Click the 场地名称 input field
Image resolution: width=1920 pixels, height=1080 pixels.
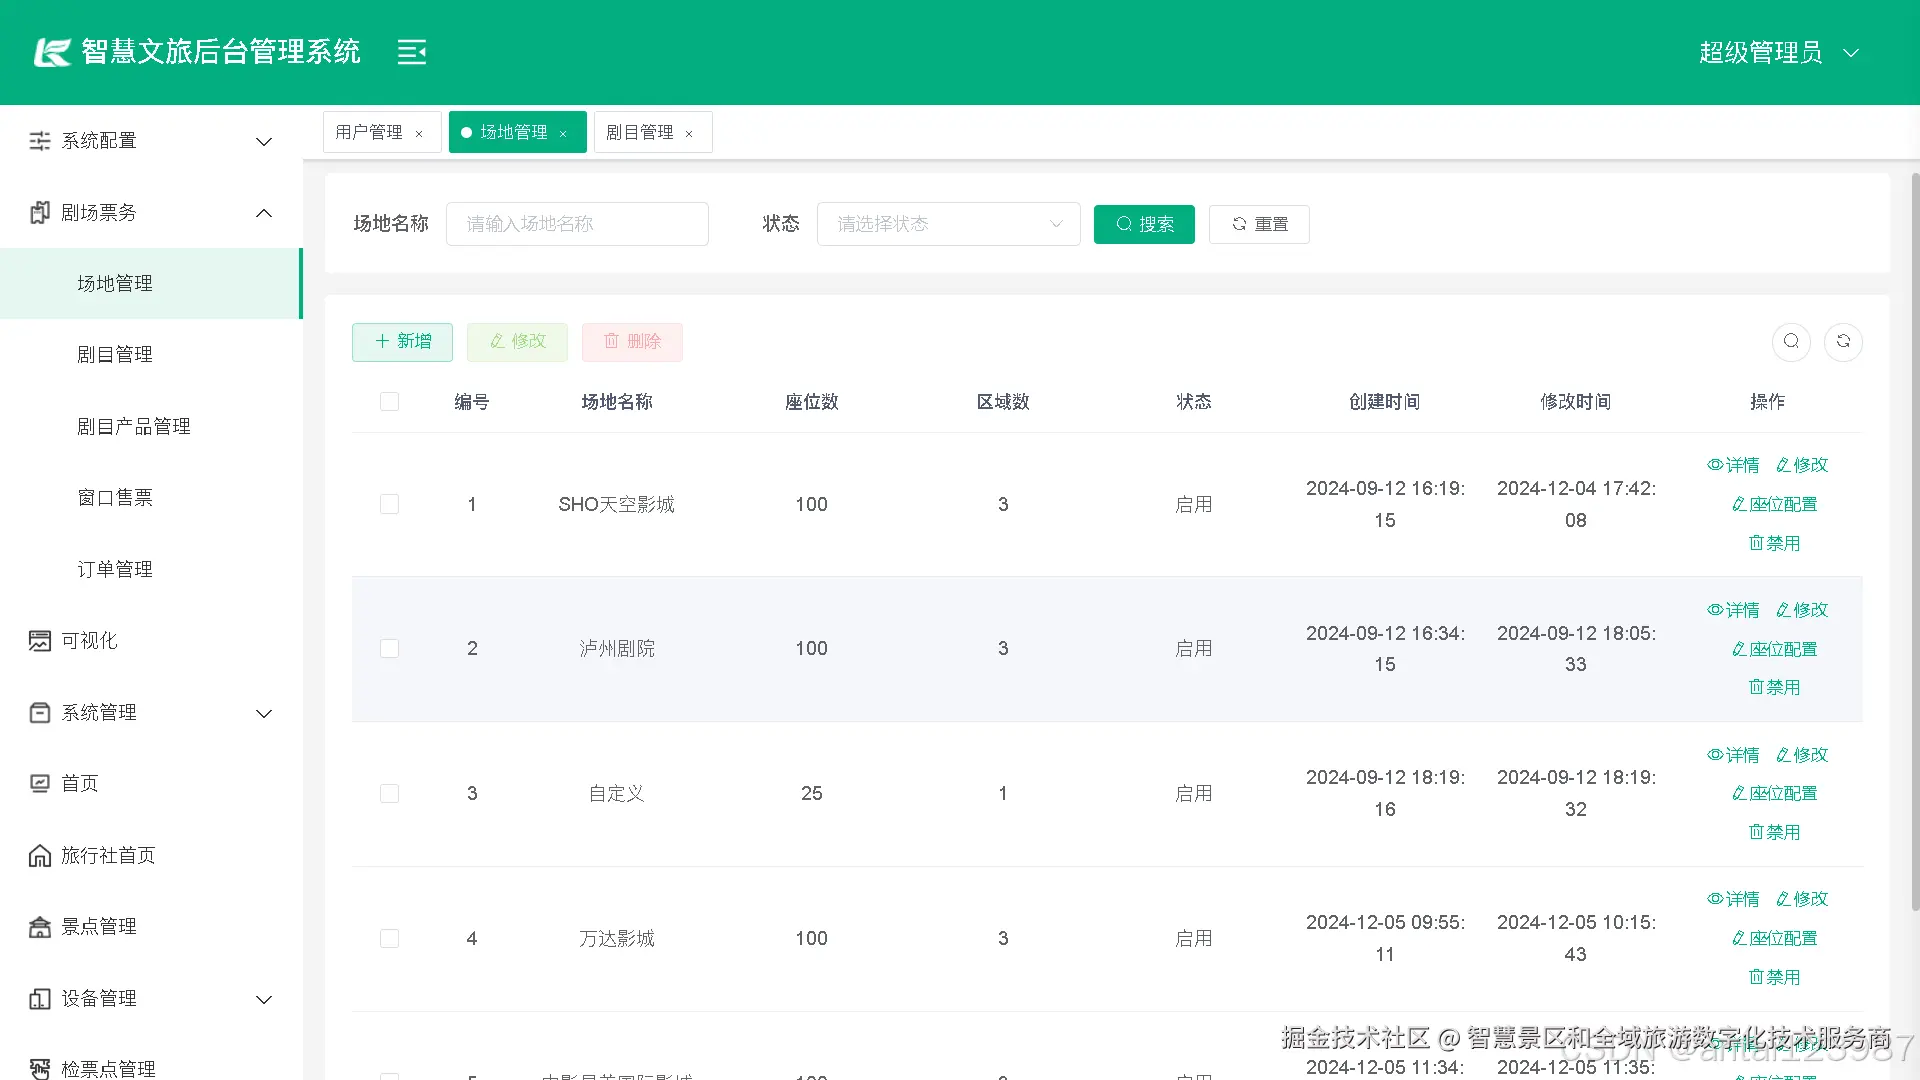click(x=577, y=224)
